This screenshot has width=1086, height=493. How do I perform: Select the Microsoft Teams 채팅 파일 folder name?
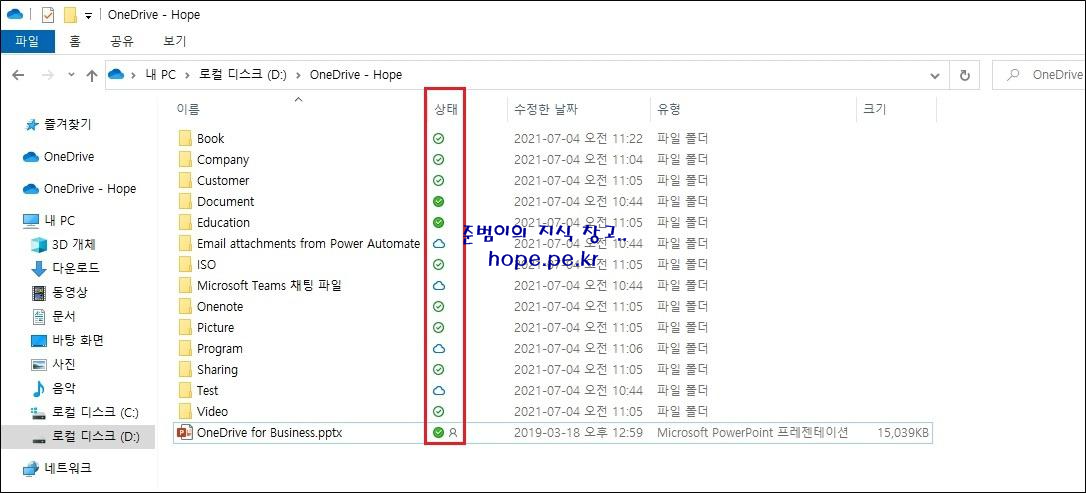pos(269,285)
